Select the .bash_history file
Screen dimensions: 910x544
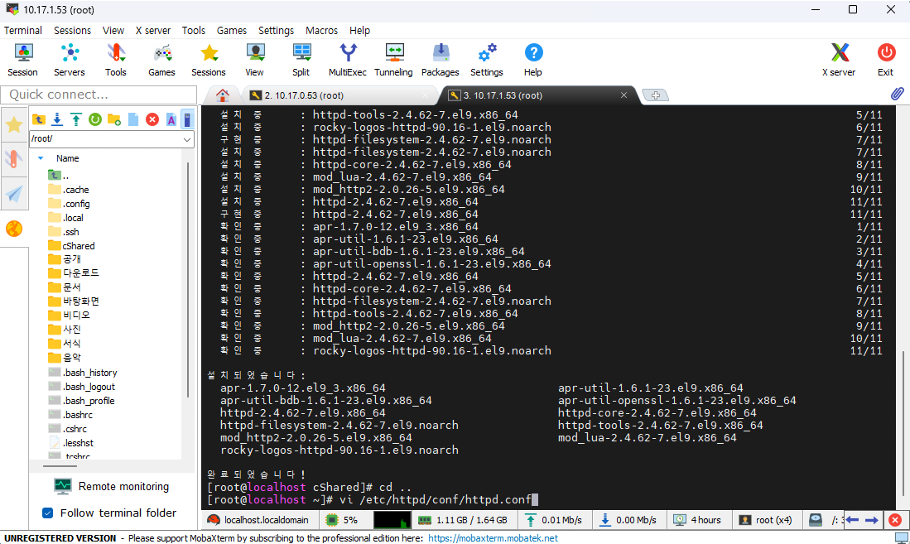click(x=82, y=373)
